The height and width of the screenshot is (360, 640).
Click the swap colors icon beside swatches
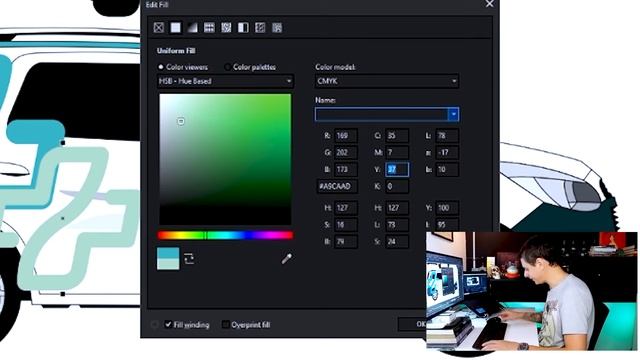(x=189, y=258)
